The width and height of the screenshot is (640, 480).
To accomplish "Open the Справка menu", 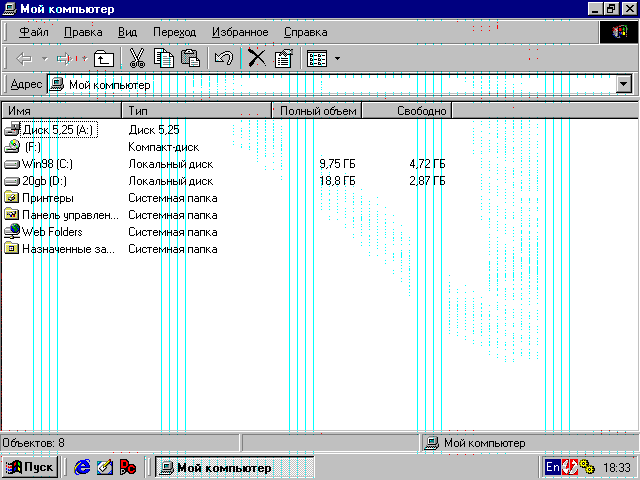I will [x=305, y=32].
